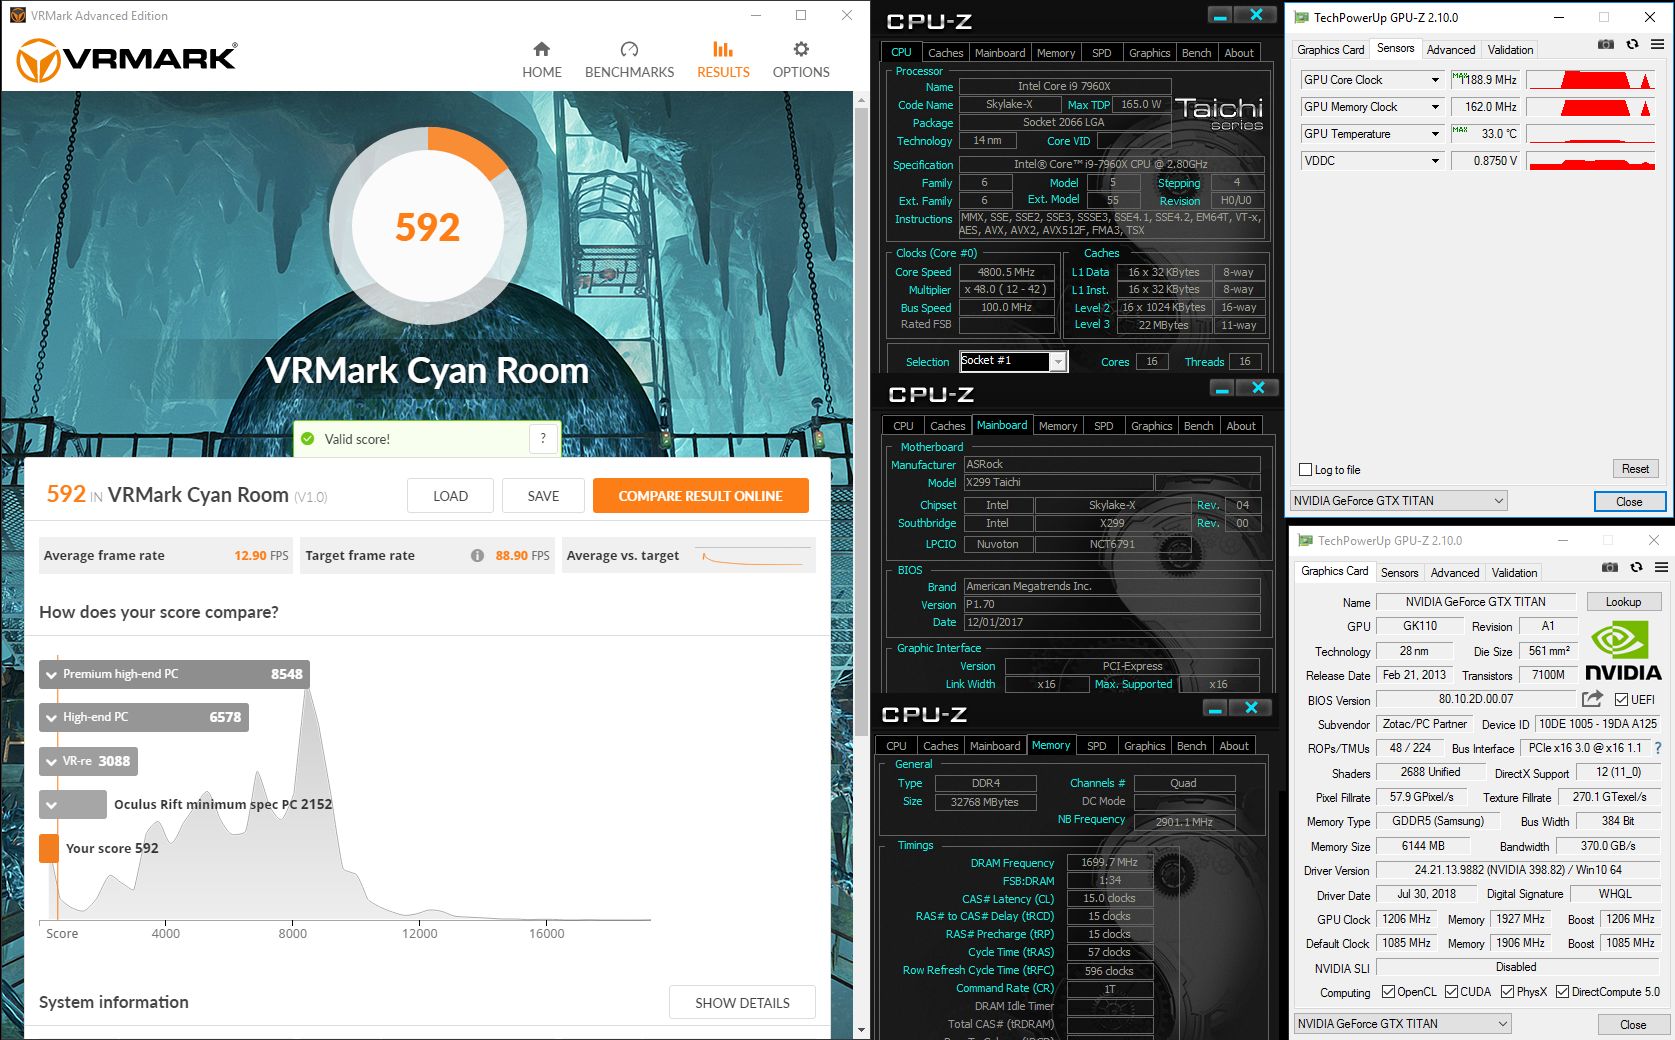Click the SAVE result button

[543, 496]
